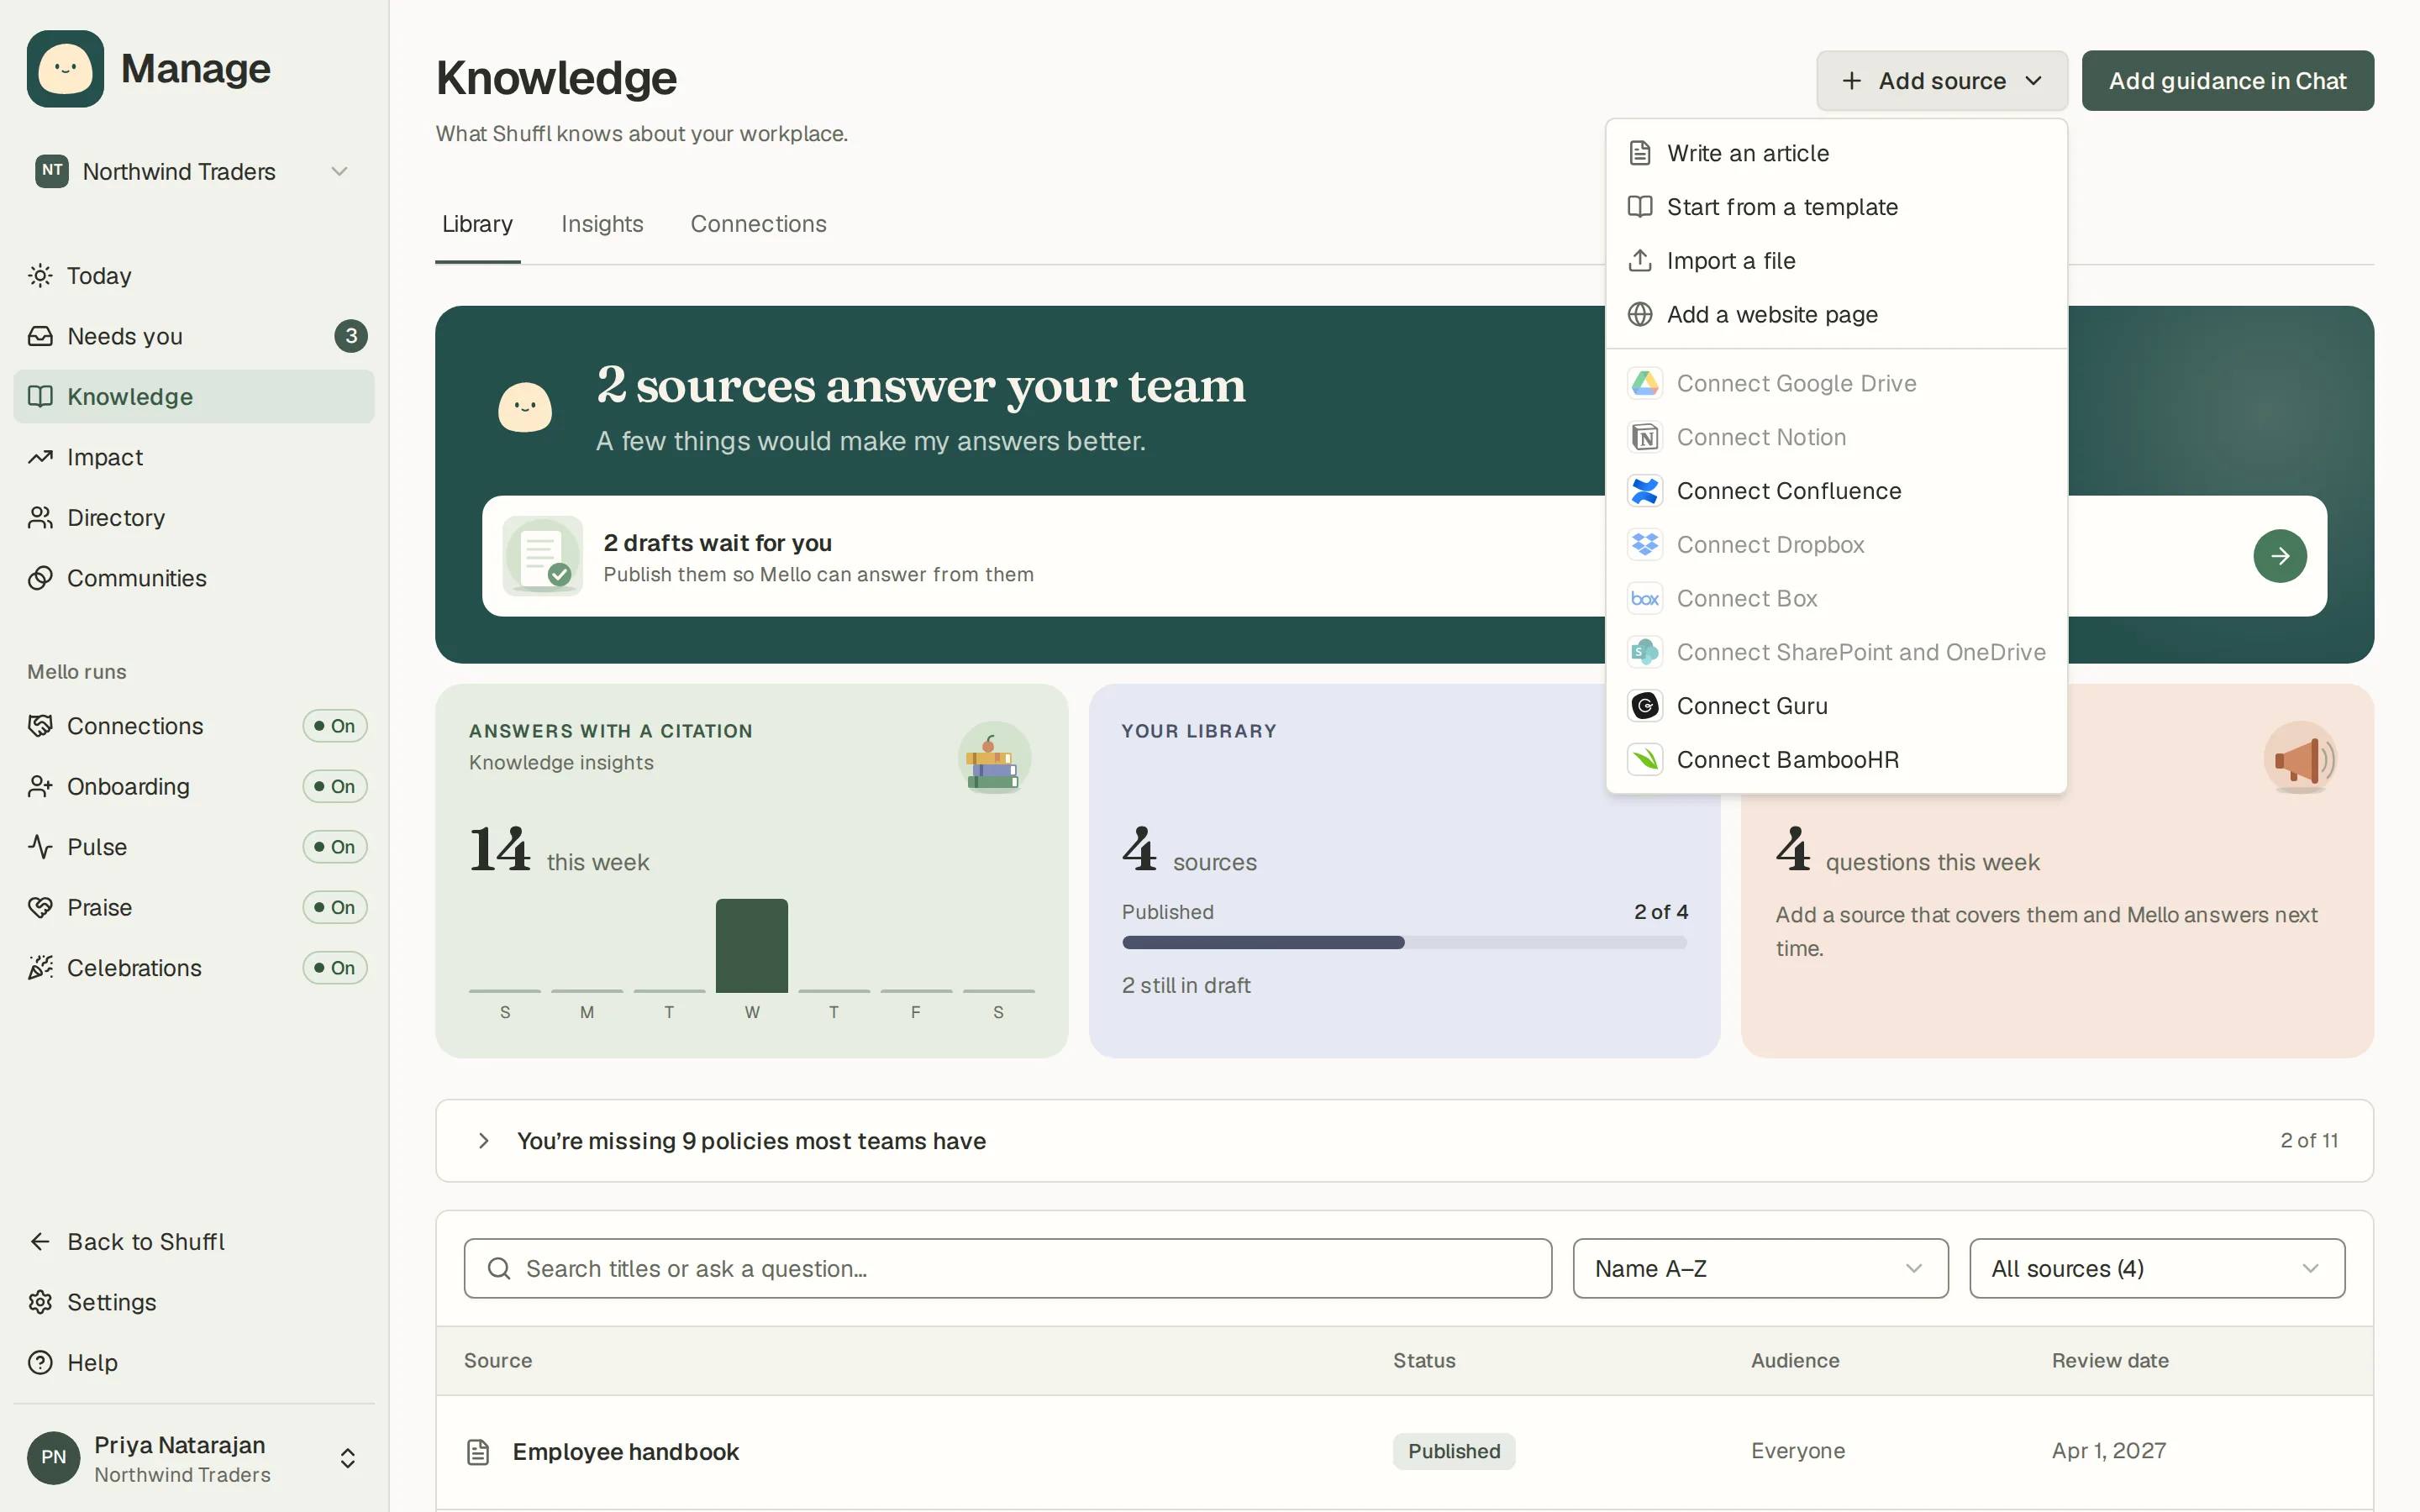Viewport: 2420px width, 1512px height.
Task: Switch to the Insights tab
Action: coord(602,224)
